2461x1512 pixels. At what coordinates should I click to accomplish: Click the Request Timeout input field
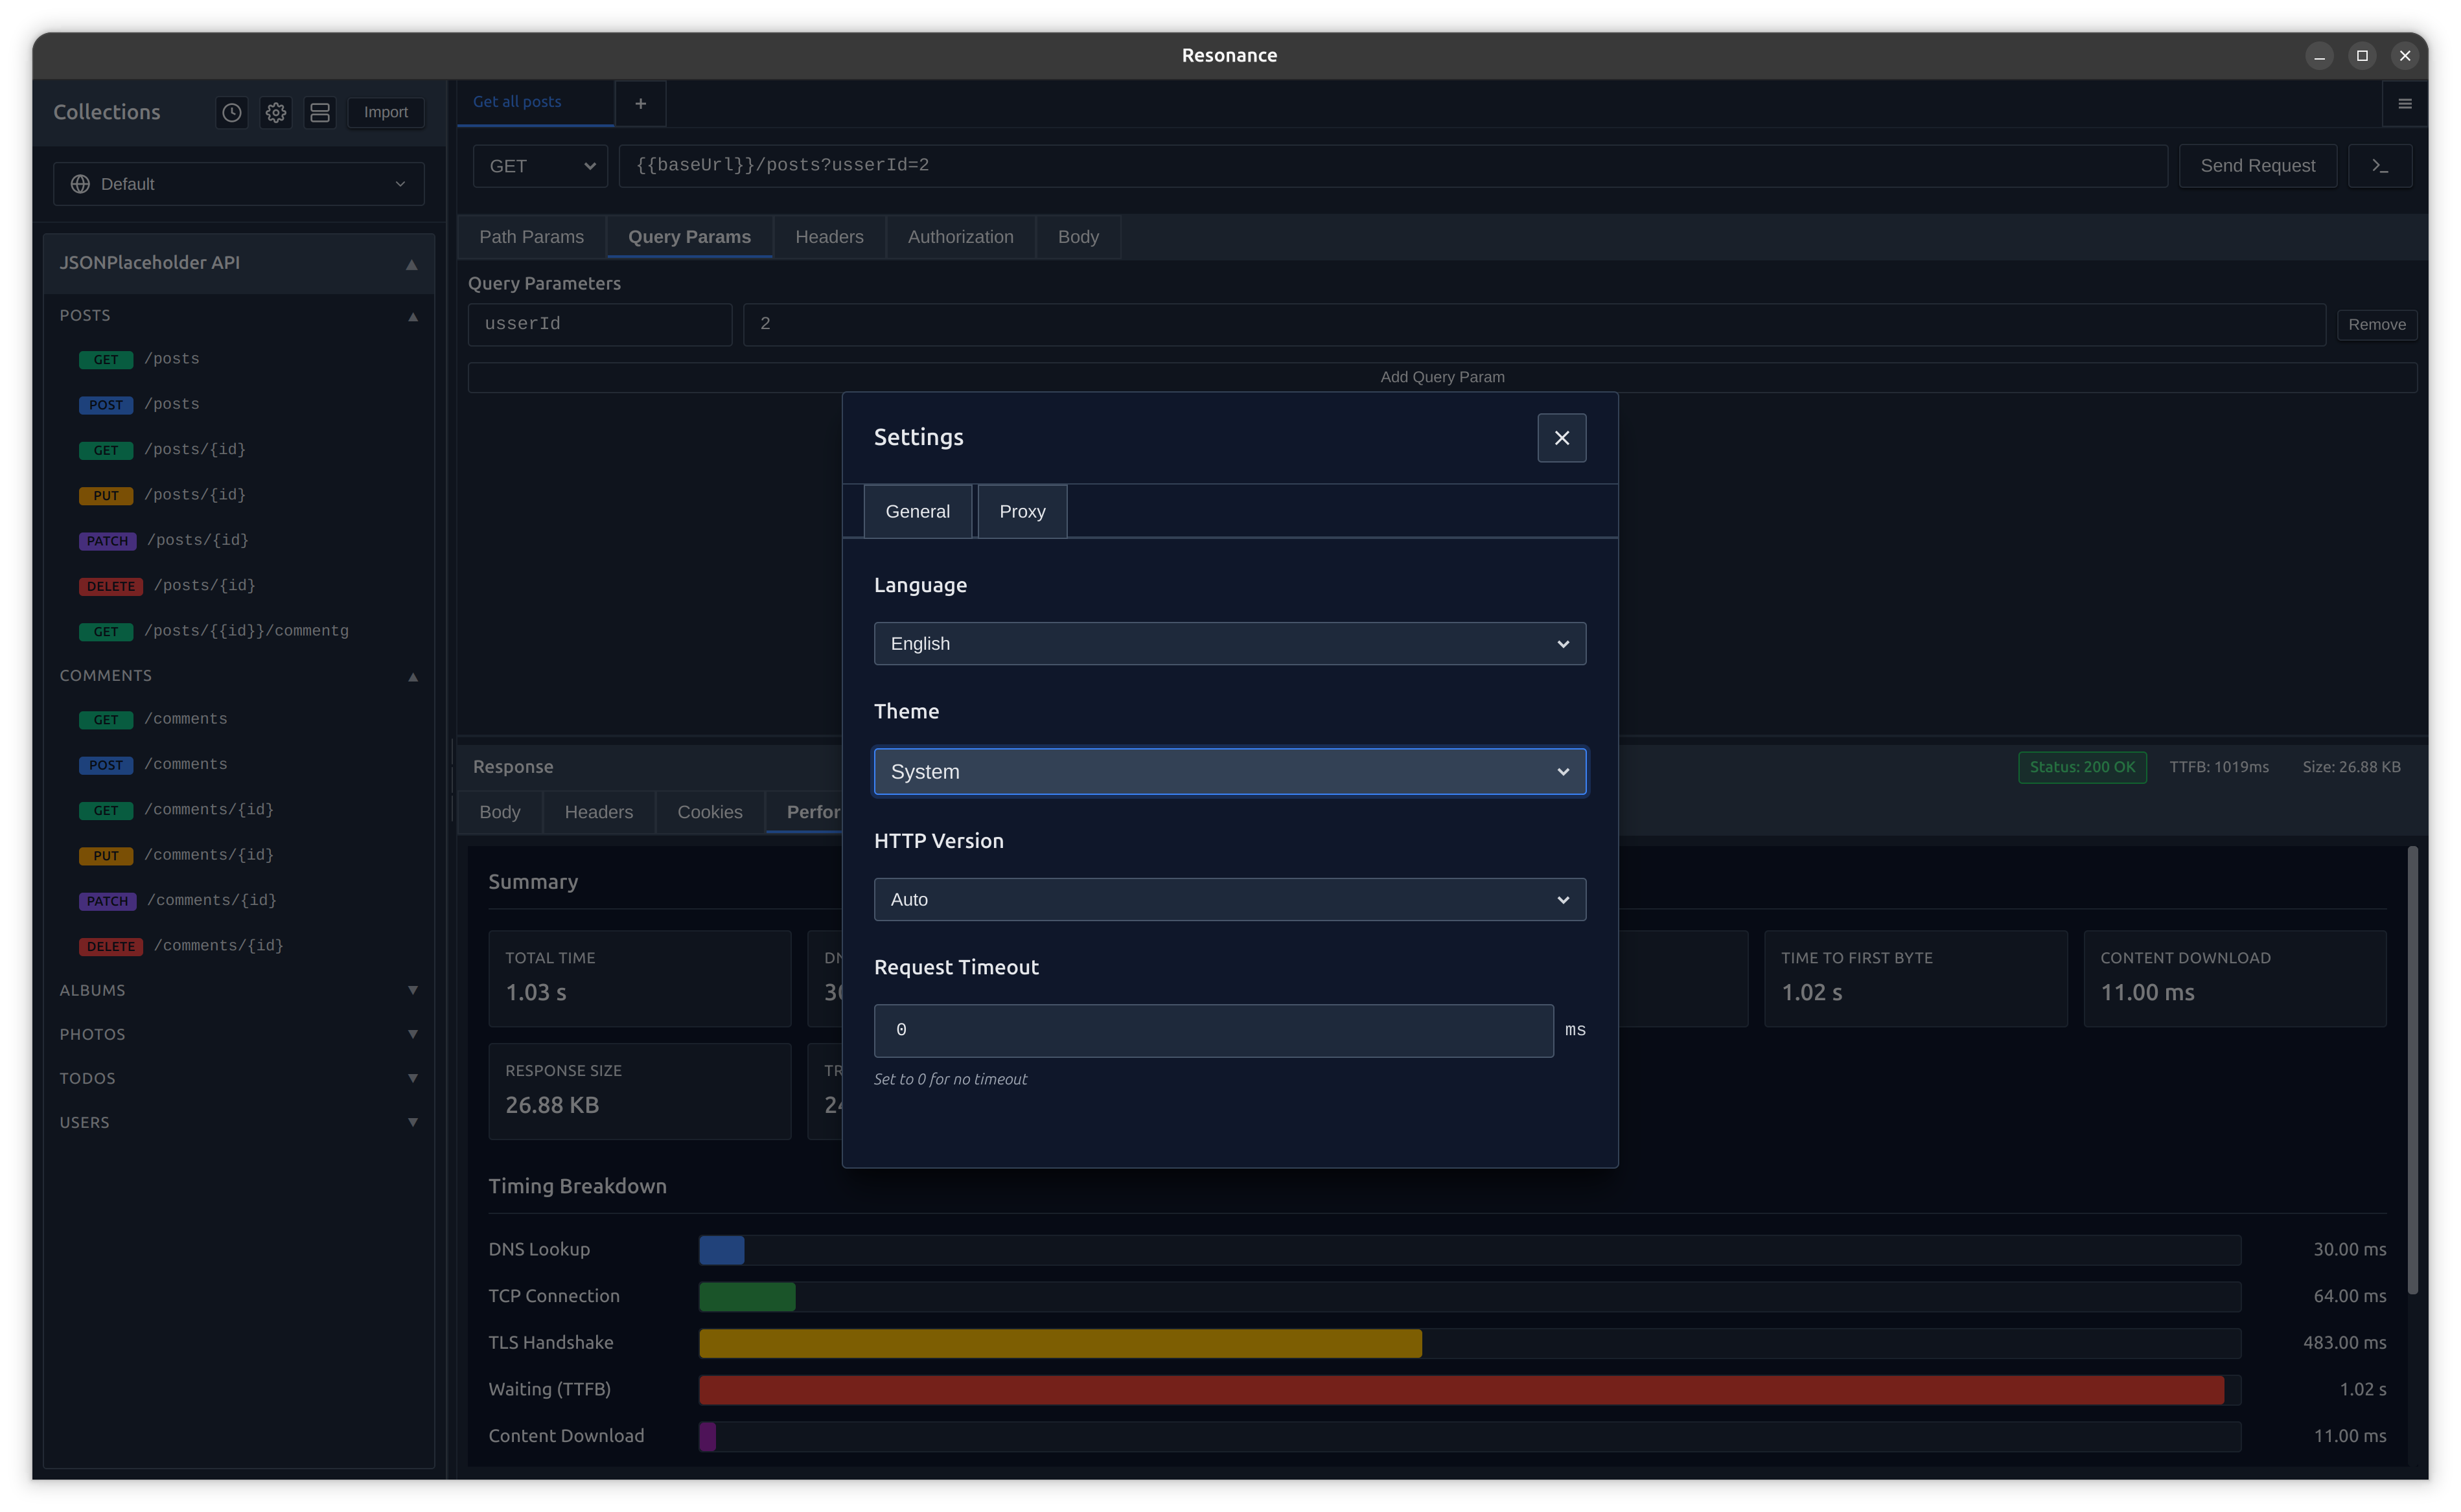coord(1213,1030)
